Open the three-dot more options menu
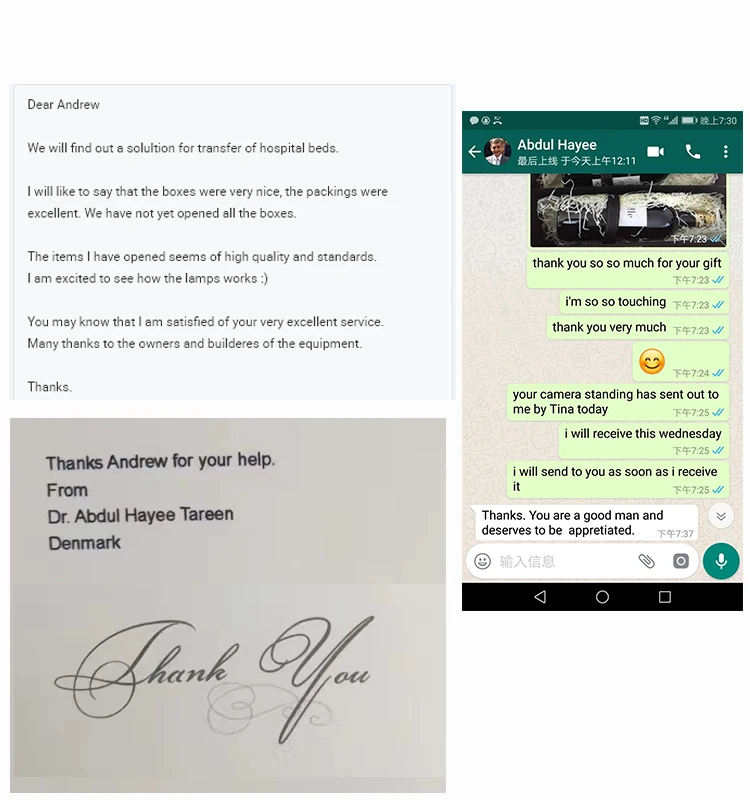The image size is (750, 800). pyautogui.click(x=726, y=152)
